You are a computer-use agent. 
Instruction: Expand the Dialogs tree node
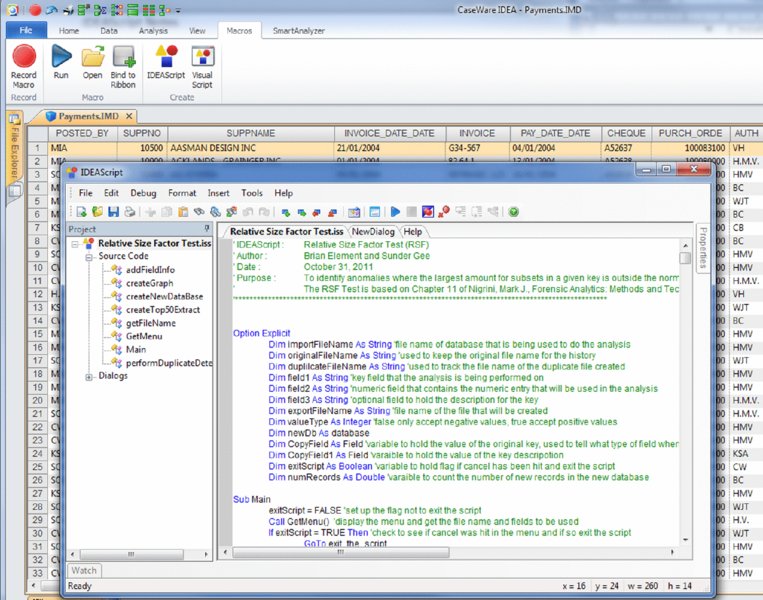pos(89,377)
